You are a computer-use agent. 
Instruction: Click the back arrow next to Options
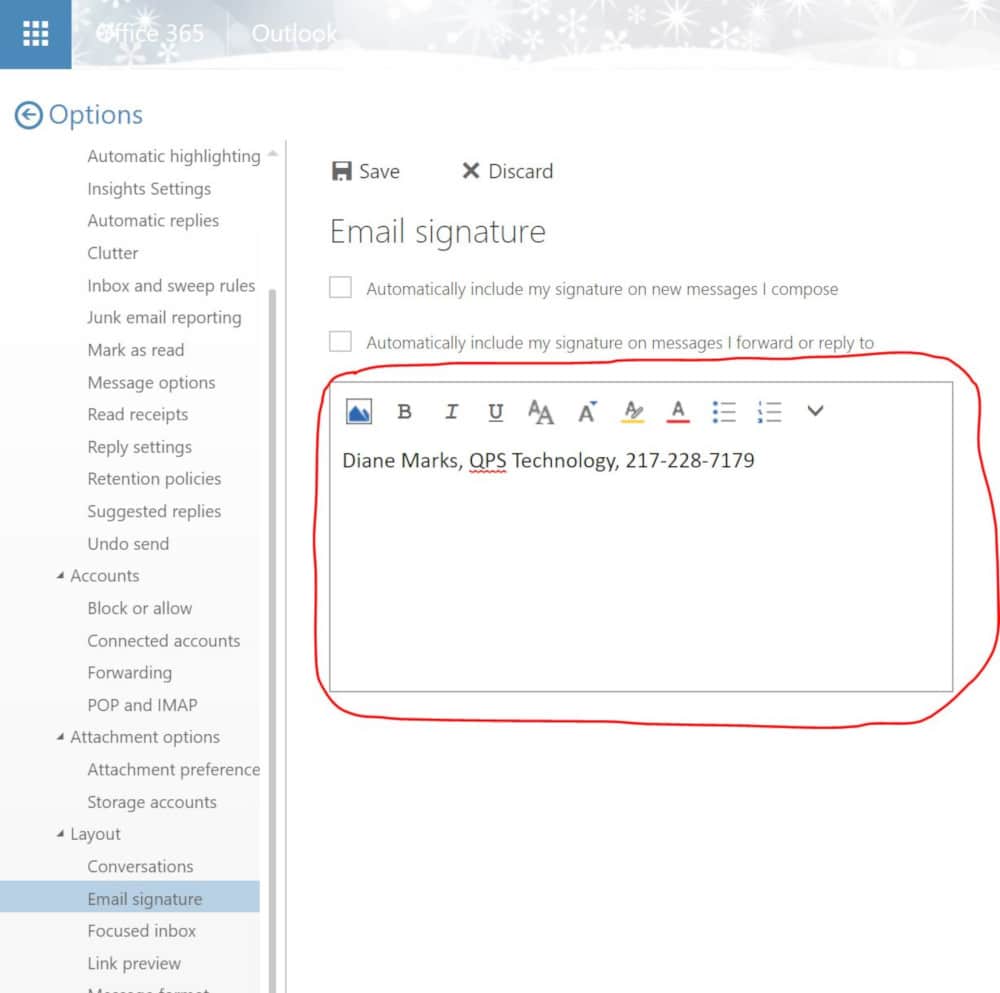tap(28, 116)
